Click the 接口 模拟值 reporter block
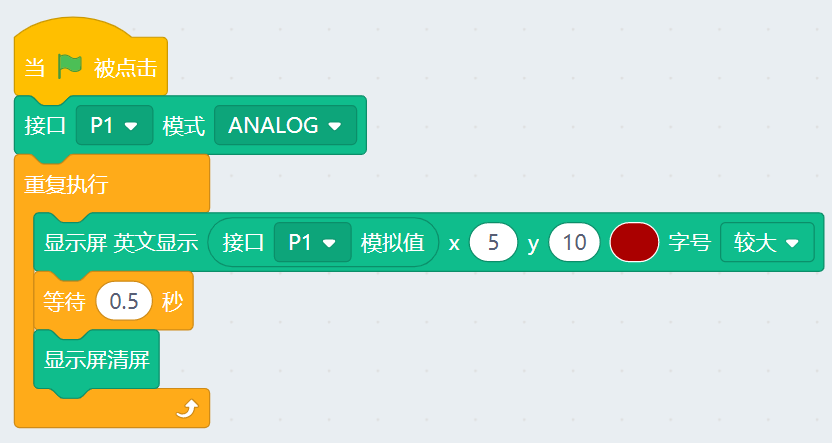832x443 pixels. 324,242
